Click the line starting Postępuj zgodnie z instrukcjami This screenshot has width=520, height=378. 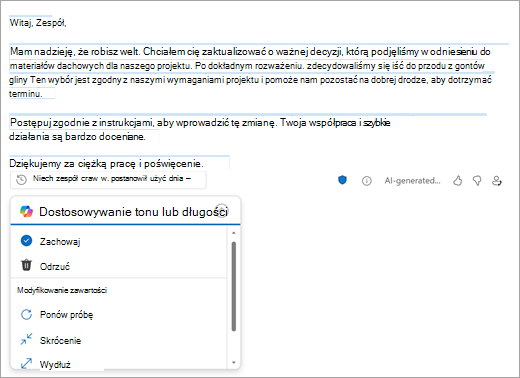coord(200,123)
